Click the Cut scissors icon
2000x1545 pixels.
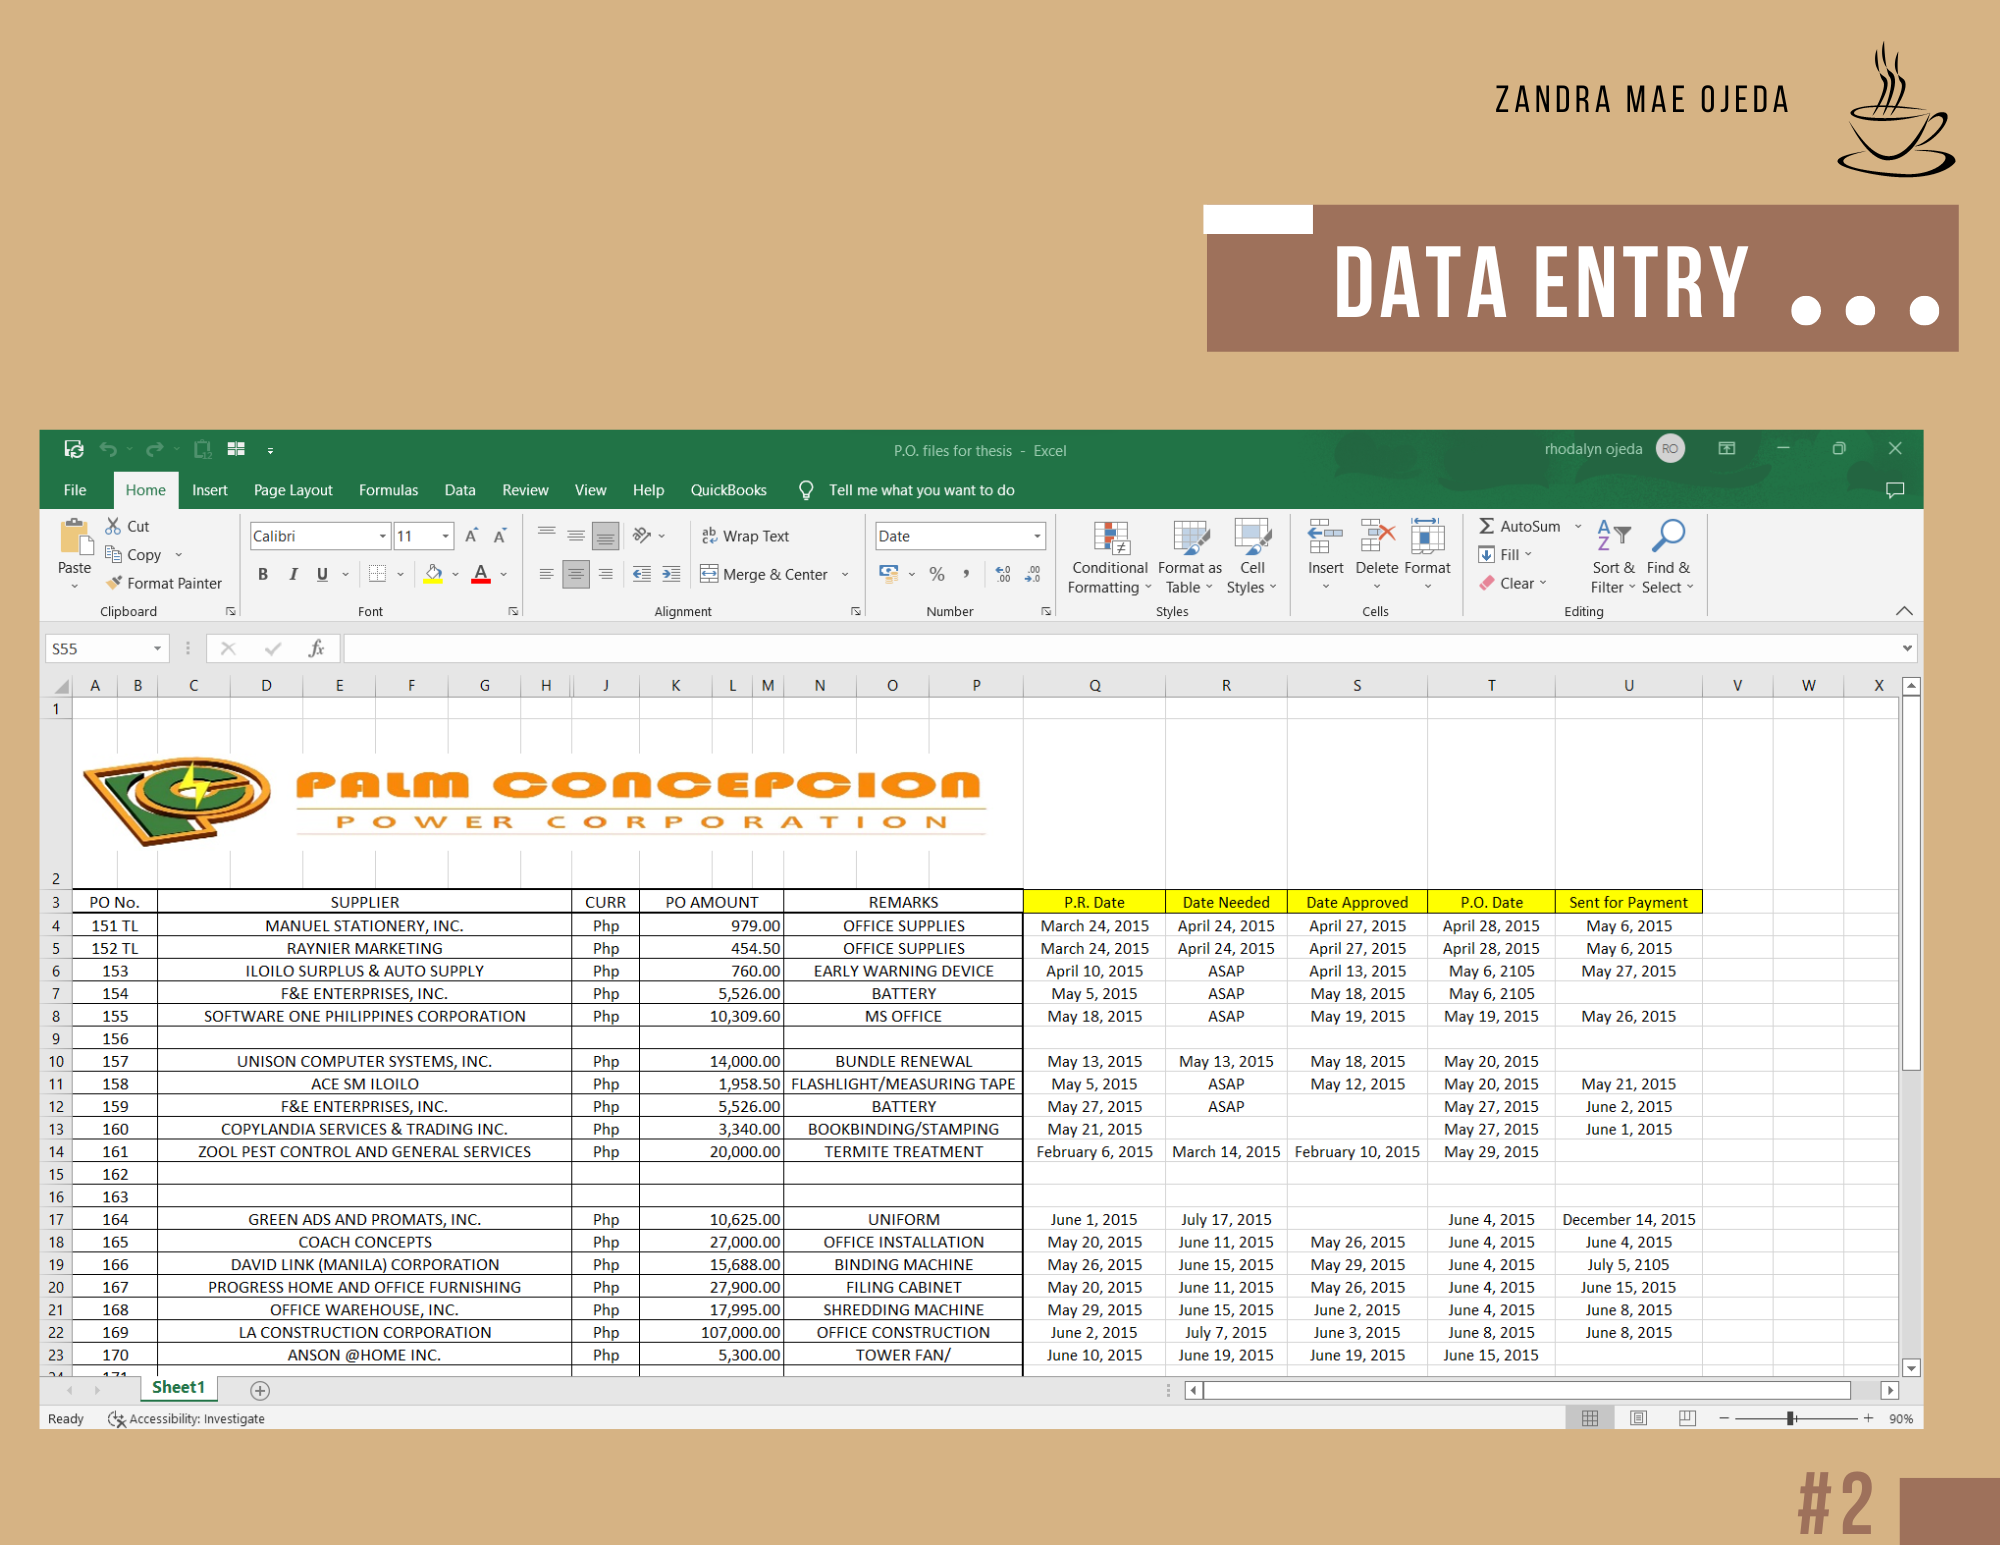114,526
